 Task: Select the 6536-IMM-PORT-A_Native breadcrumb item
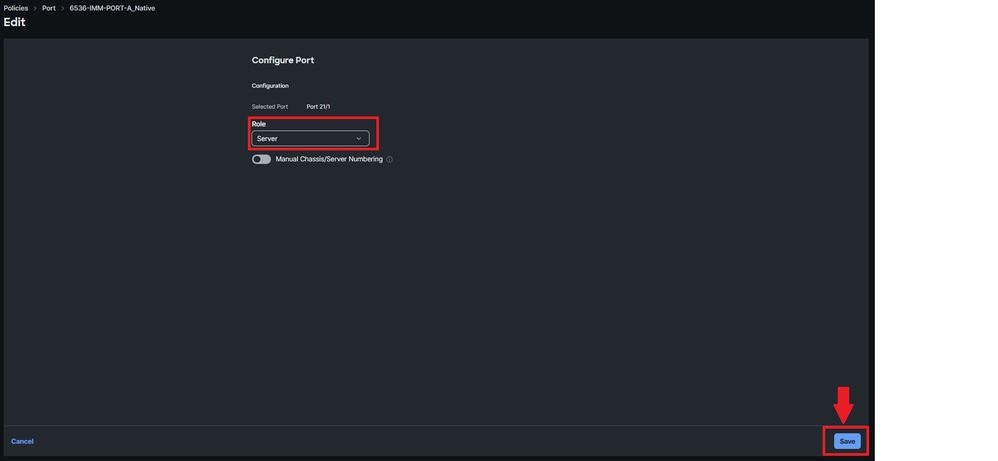[x=112, y=8]
